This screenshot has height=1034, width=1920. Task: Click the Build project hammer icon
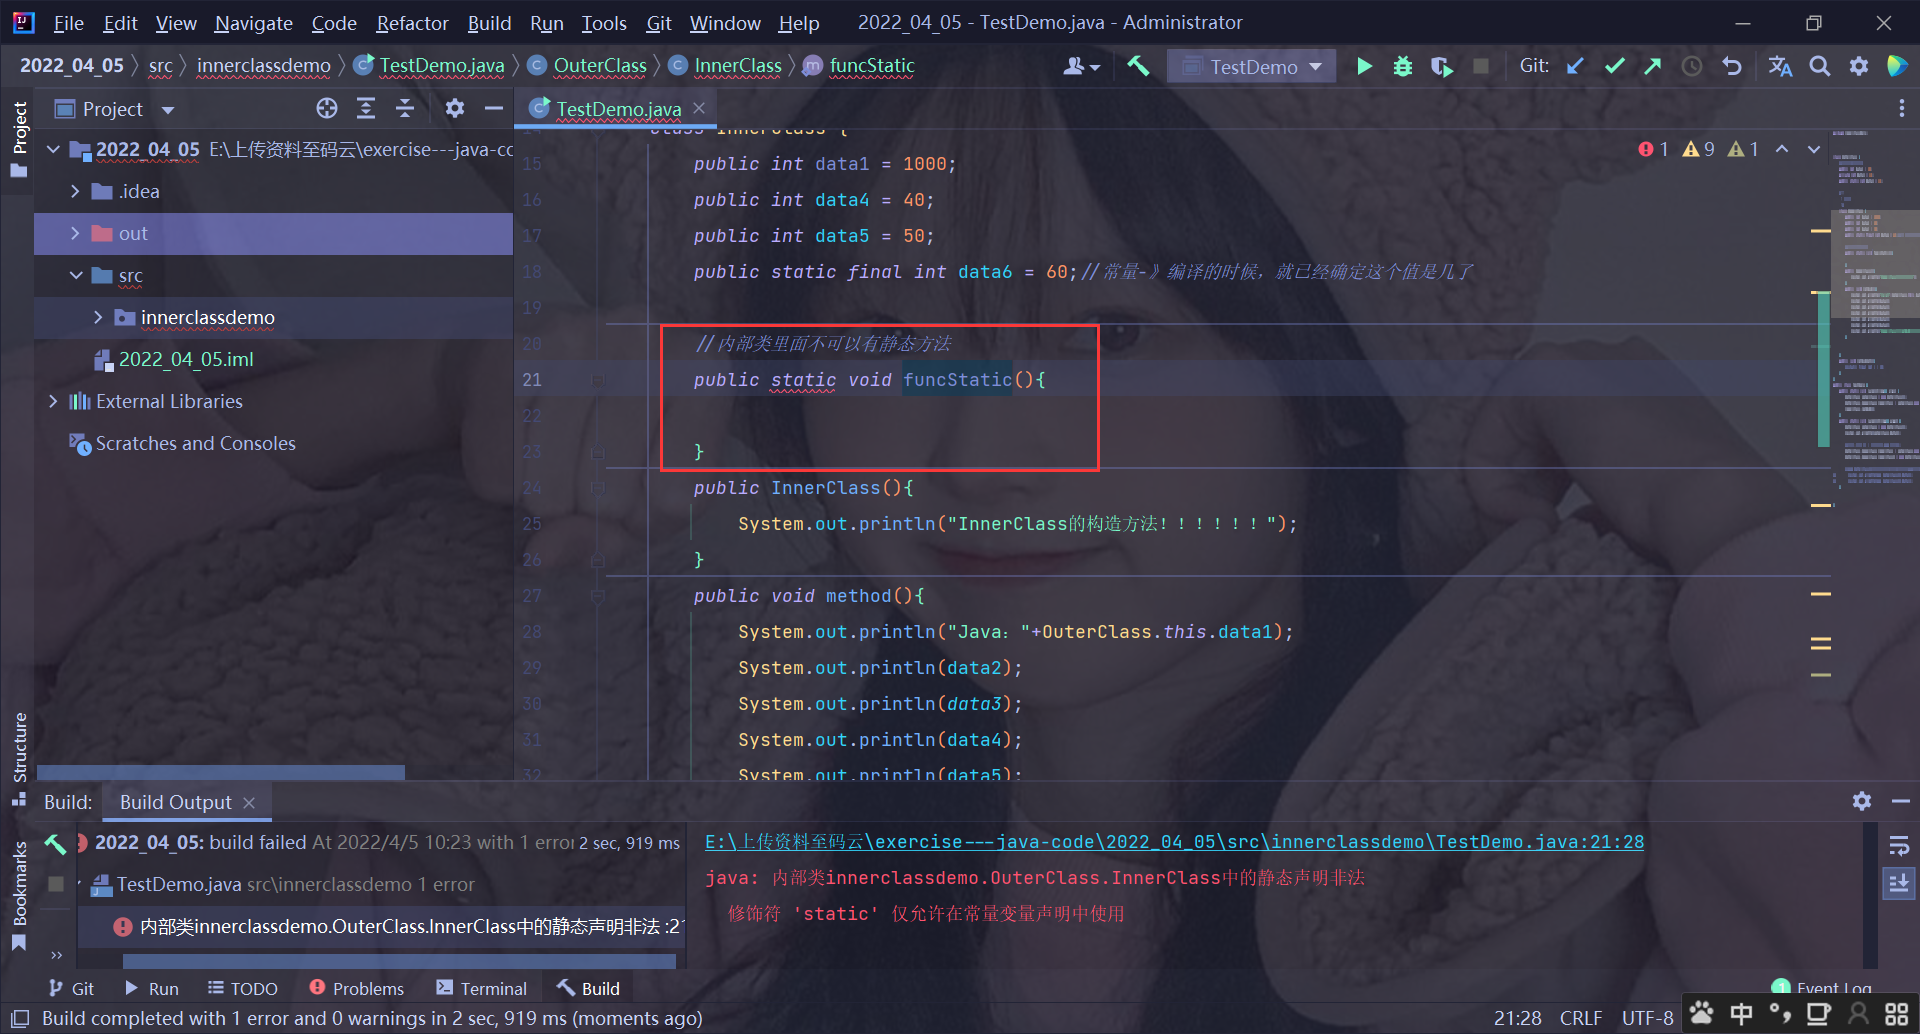1138,66
